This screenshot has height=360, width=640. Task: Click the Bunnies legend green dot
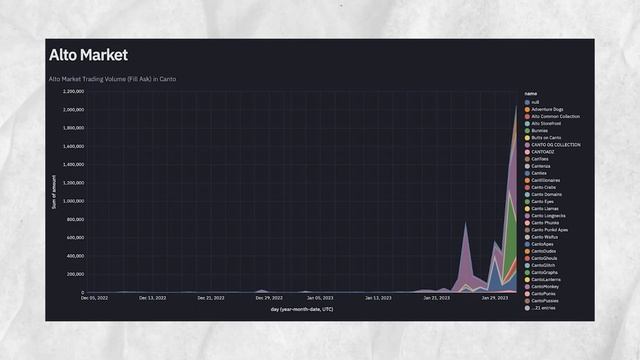(527, 131)
